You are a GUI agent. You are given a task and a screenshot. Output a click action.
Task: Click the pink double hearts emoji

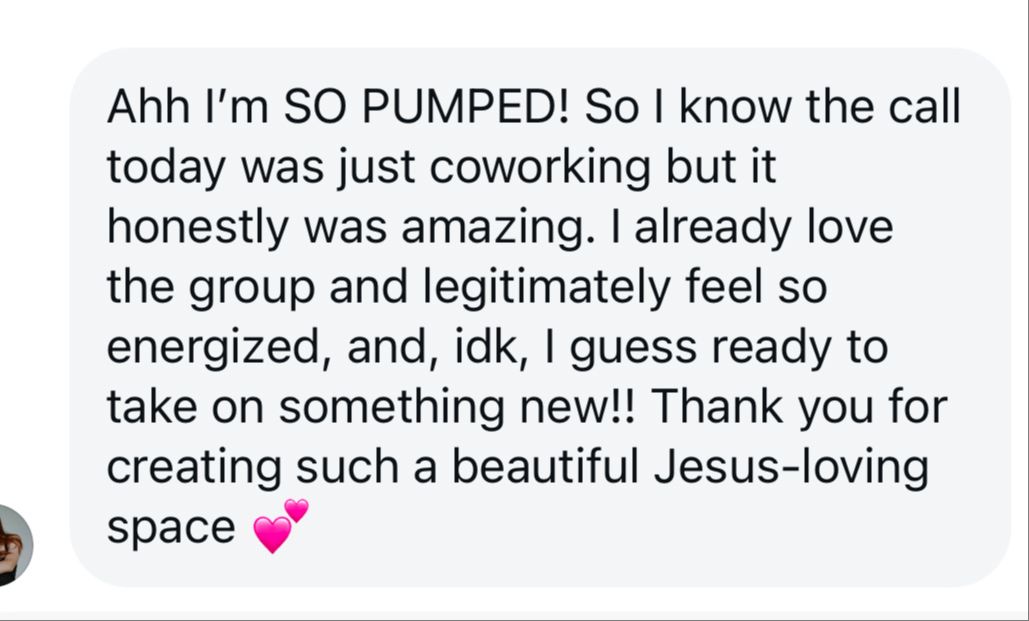[x=280, y=526]
